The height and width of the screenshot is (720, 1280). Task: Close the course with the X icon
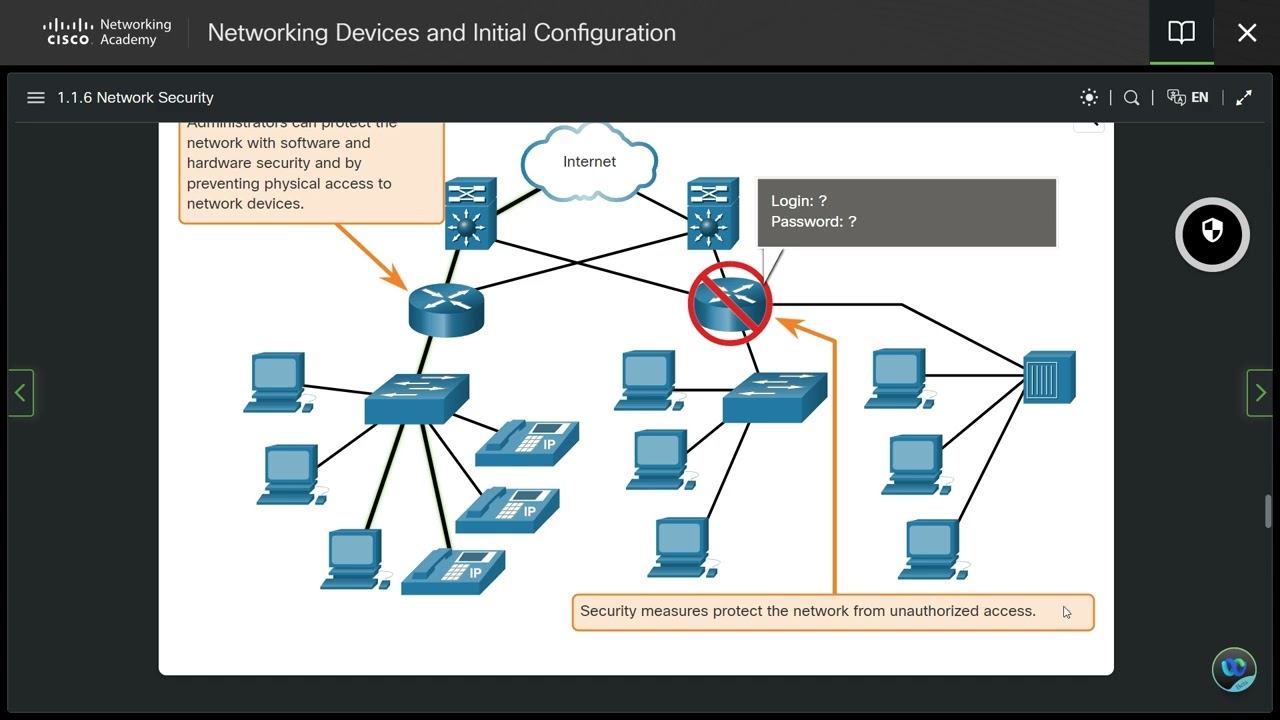tap(1247, 33)
